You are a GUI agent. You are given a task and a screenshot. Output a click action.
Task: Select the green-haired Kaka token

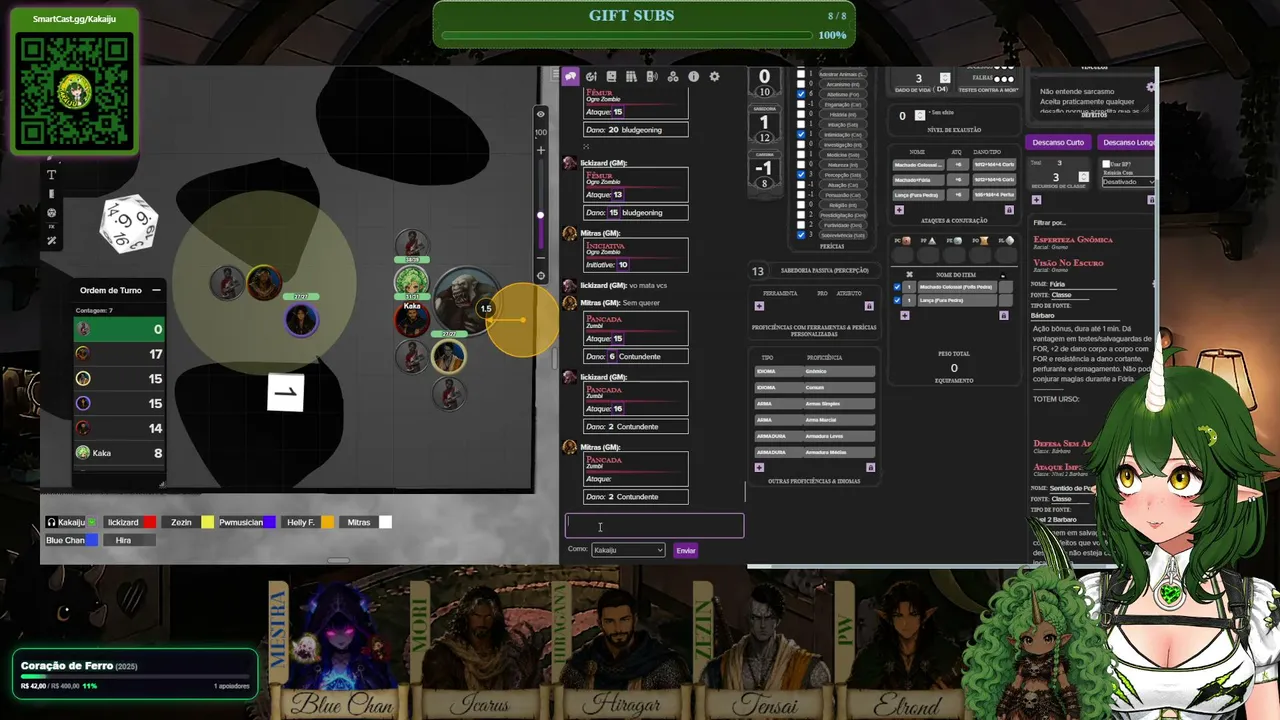411,282
